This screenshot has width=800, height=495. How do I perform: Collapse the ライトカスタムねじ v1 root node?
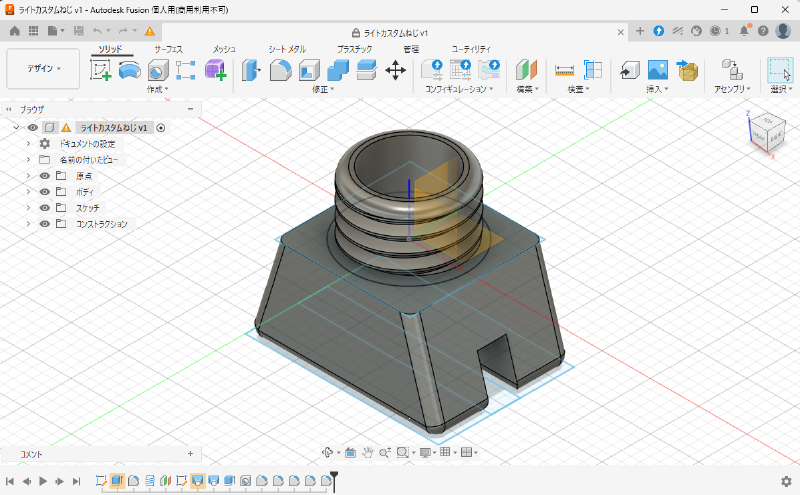tap(16, 128)
